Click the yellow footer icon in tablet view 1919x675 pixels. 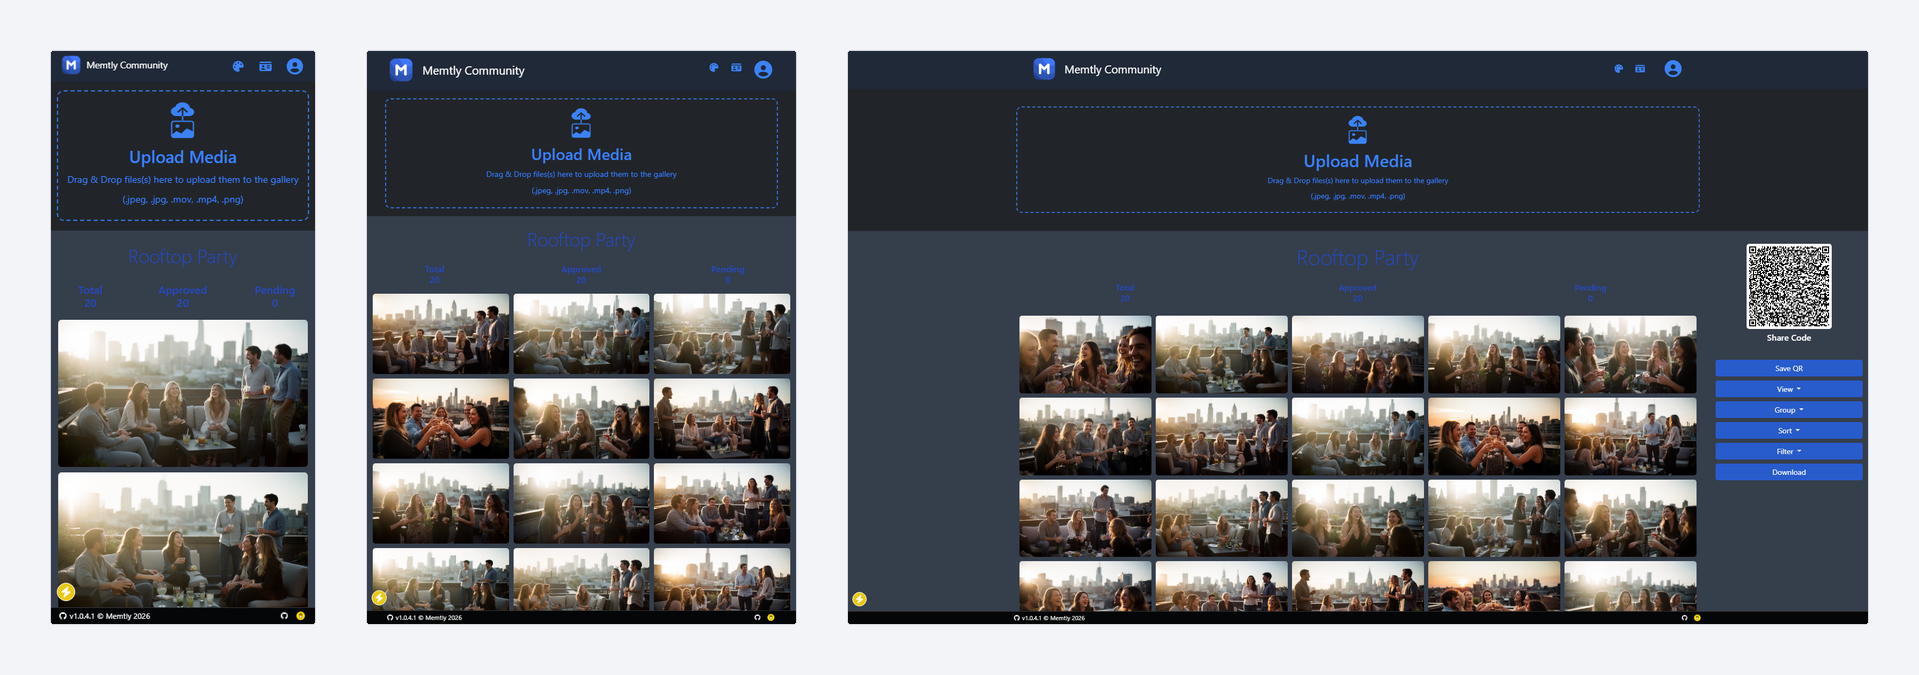771,618
